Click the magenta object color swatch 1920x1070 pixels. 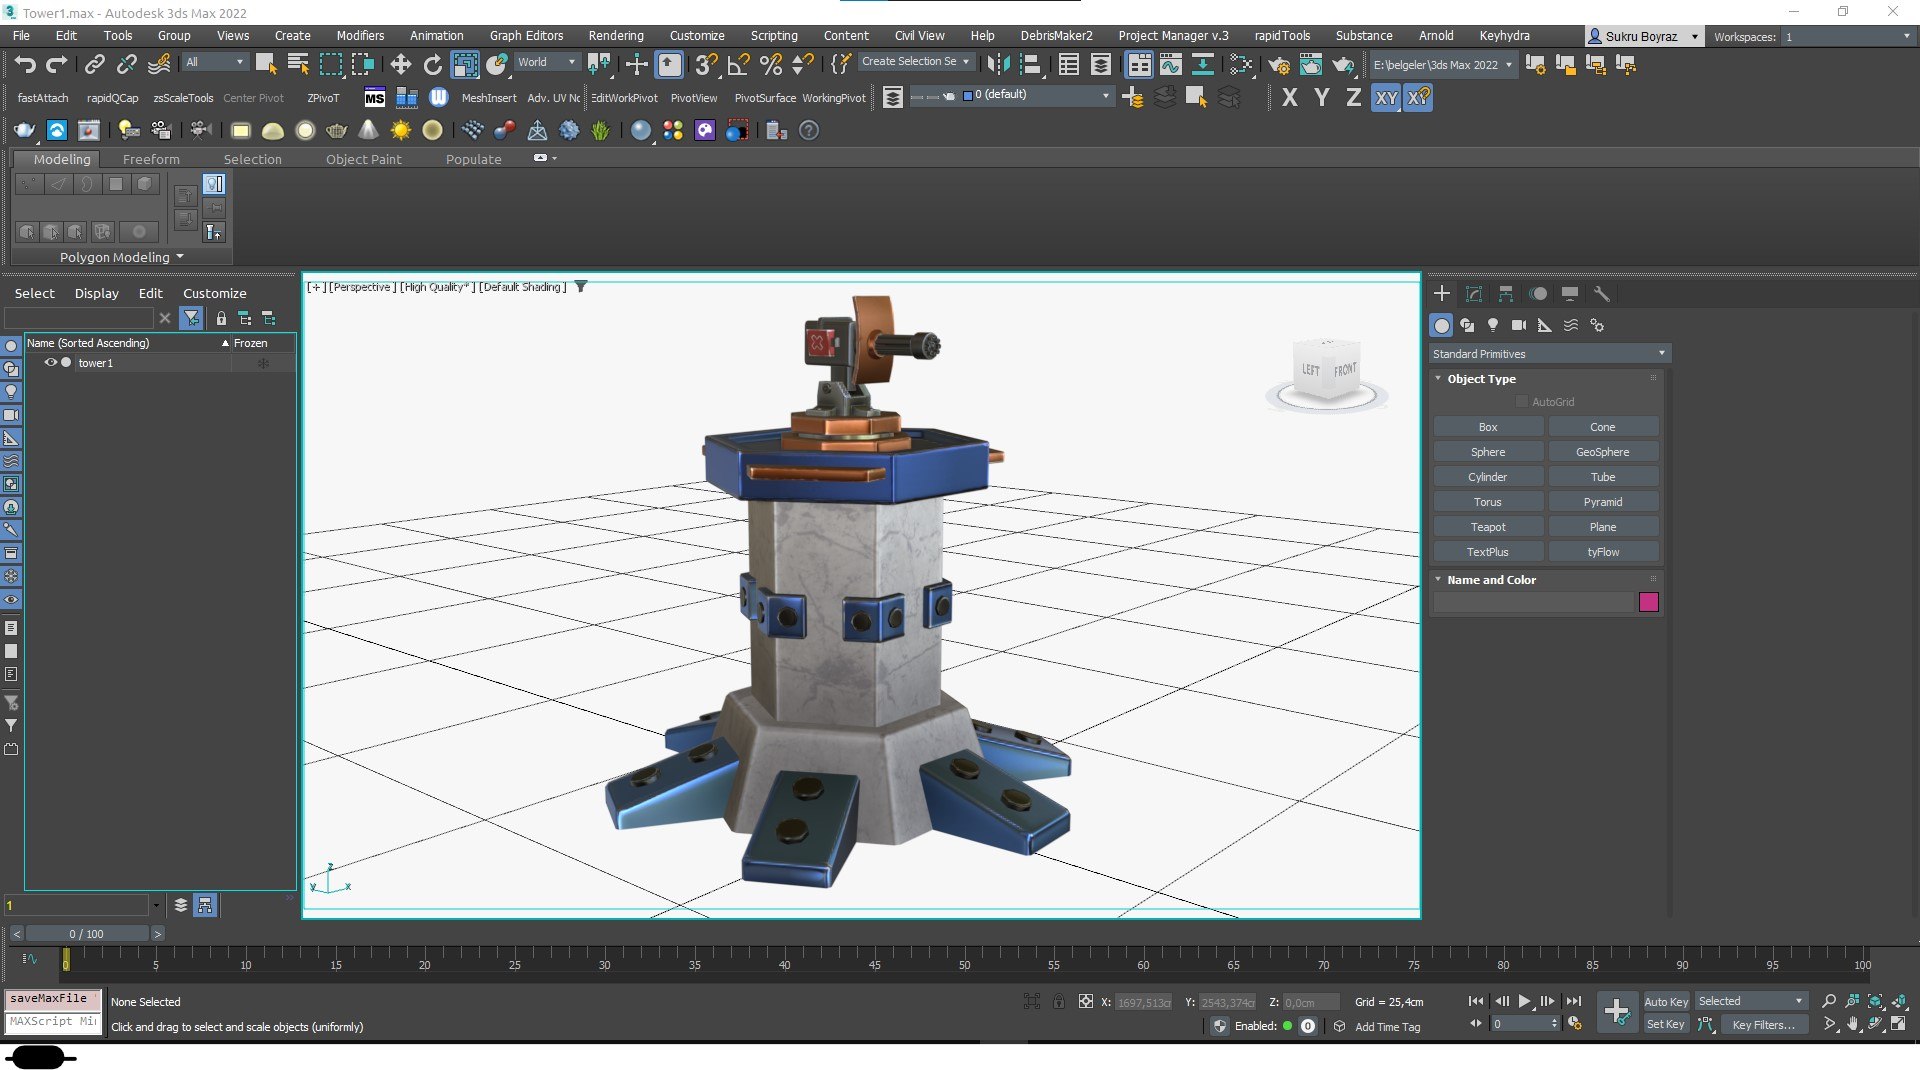(x=1649, y=602)
